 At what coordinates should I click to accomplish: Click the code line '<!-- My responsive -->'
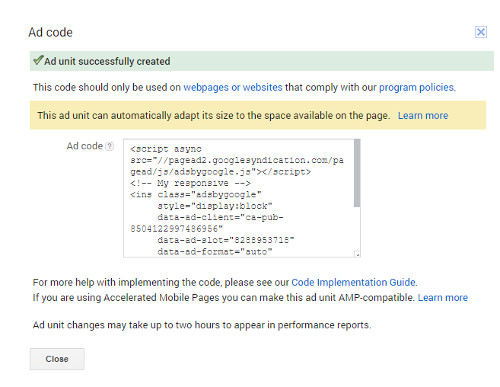[x=190, y=183]
